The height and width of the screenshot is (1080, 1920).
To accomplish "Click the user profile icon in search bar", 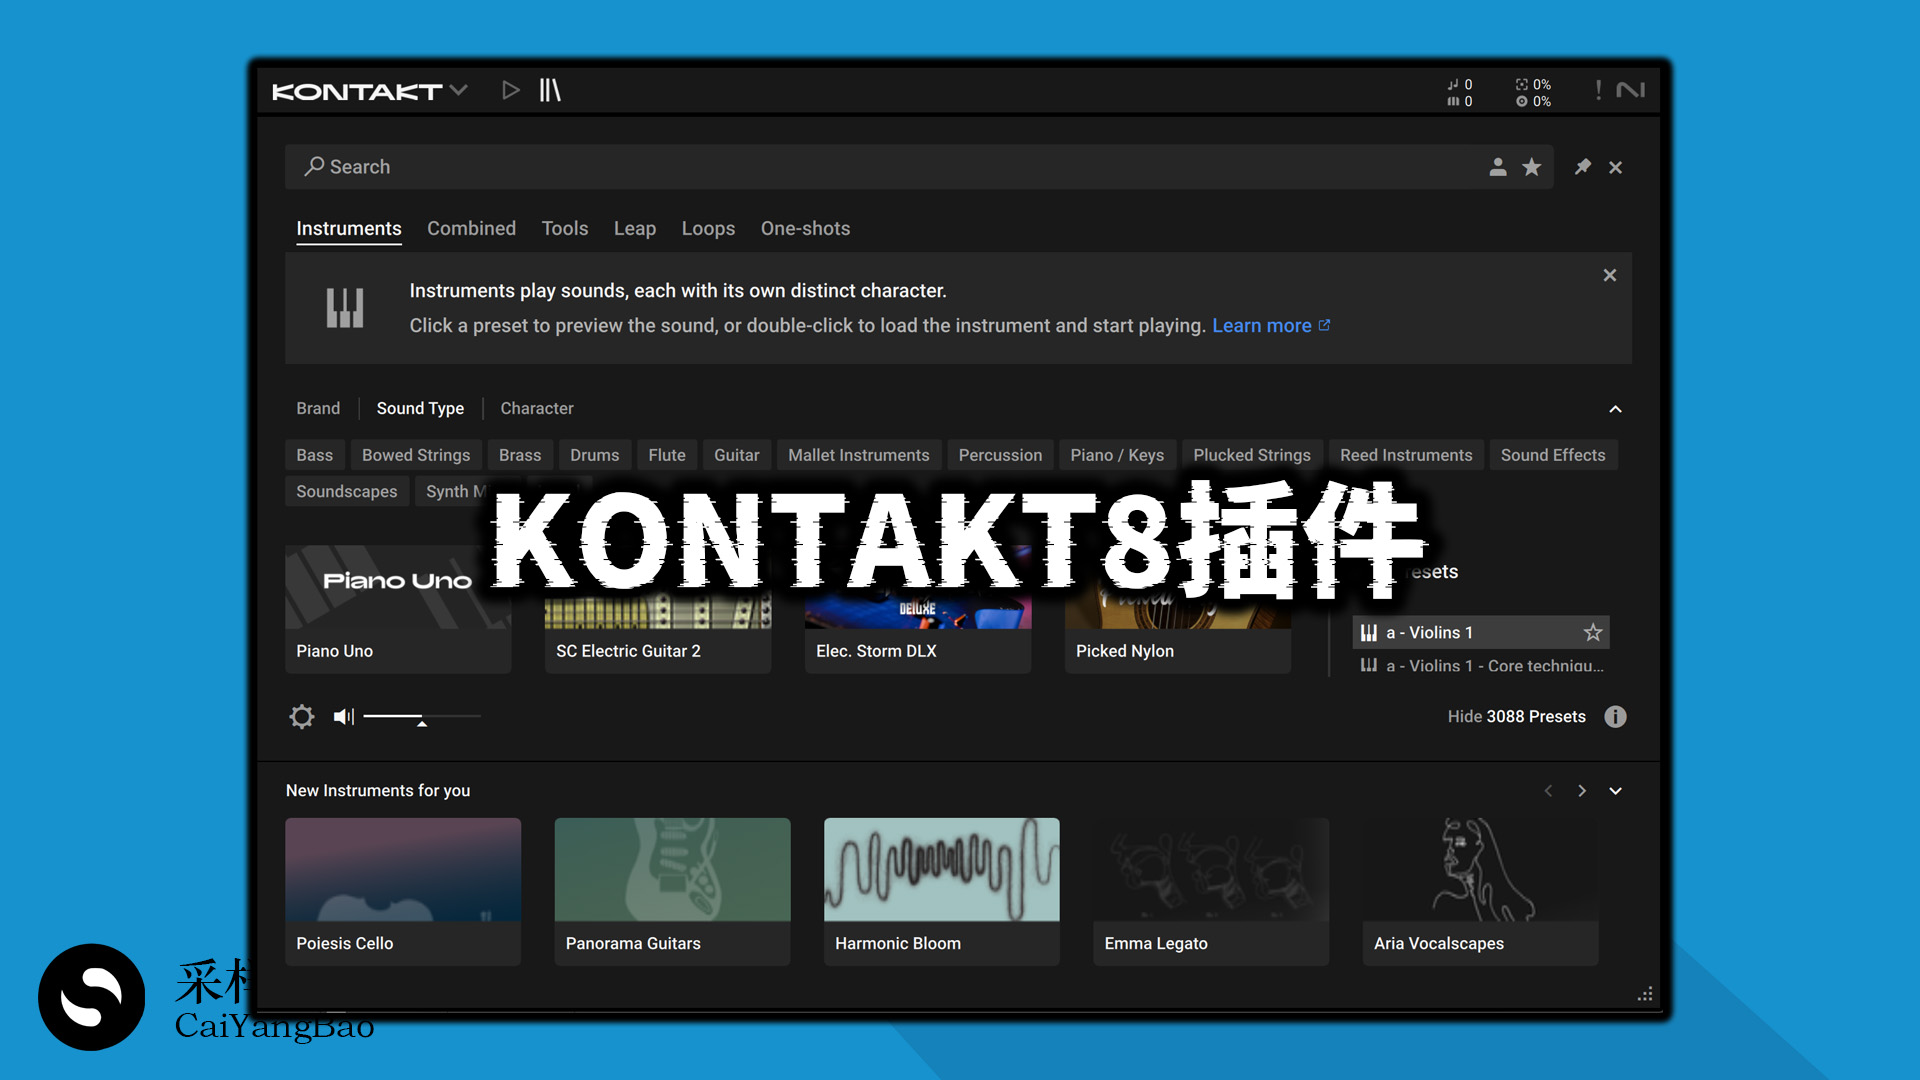I will point(1497,167).
